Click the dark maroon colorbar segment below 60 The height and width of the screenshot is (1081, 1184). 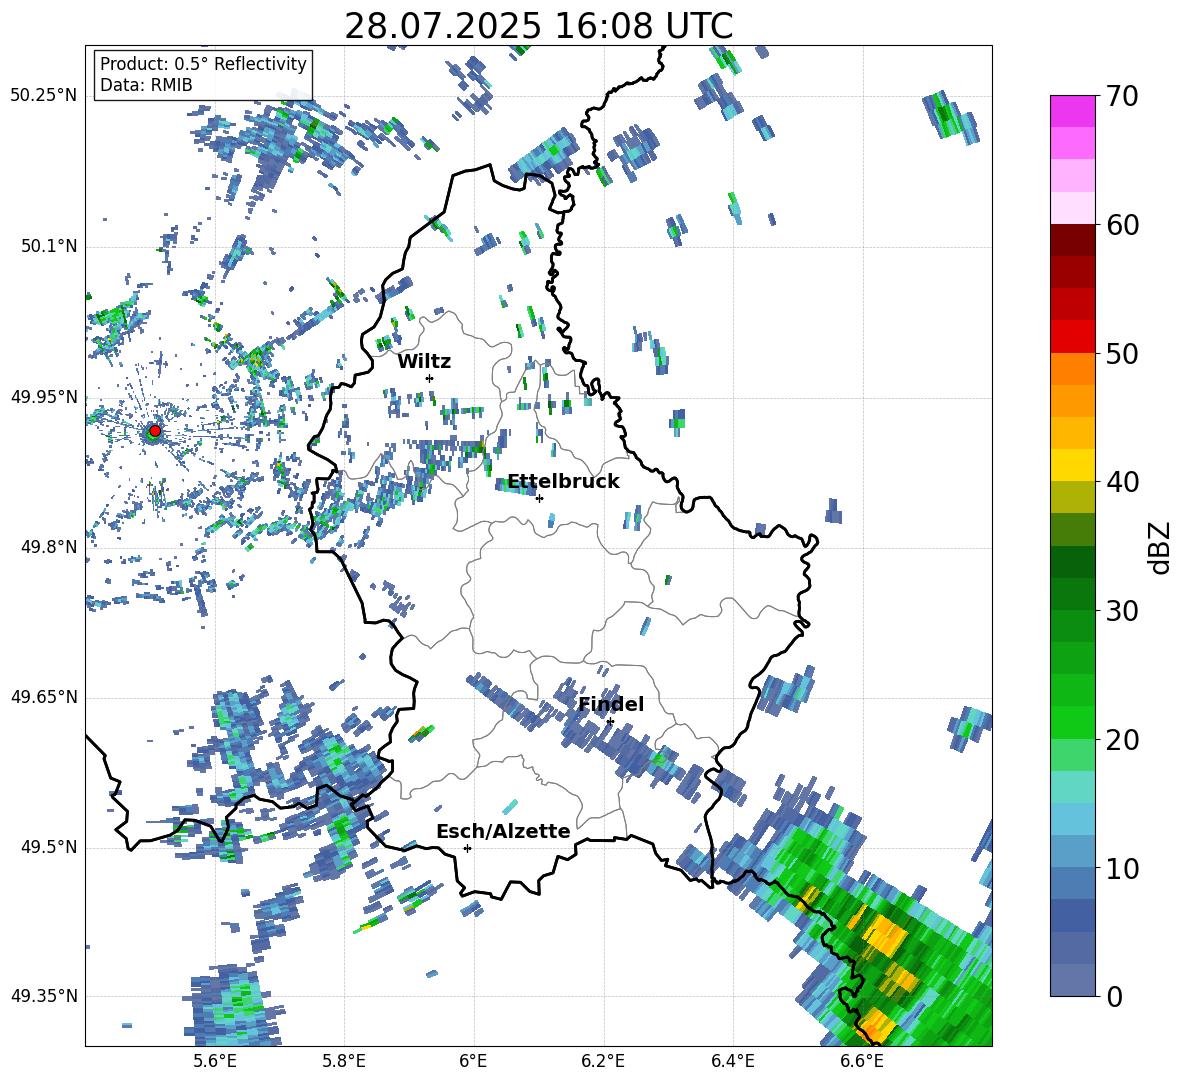coord(1073,240)
